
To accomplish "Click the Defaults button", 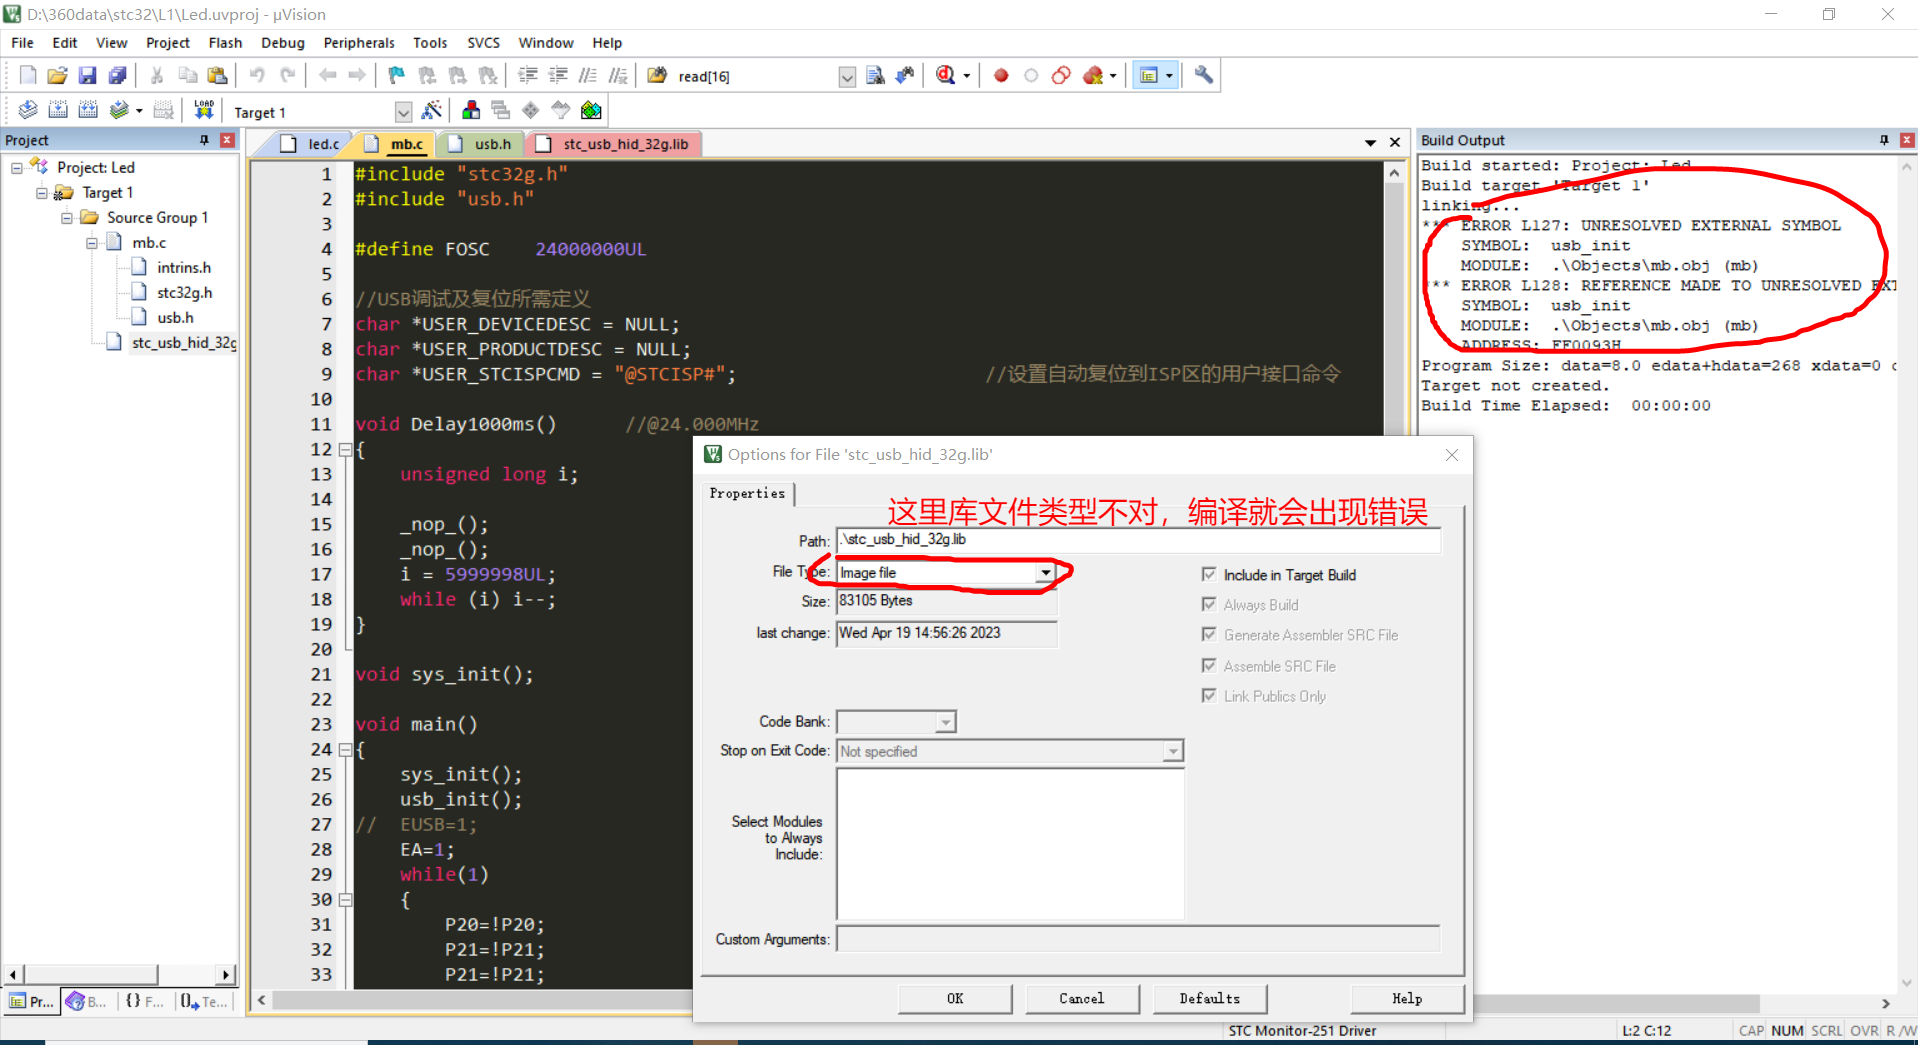I will tap(1210, 999).
